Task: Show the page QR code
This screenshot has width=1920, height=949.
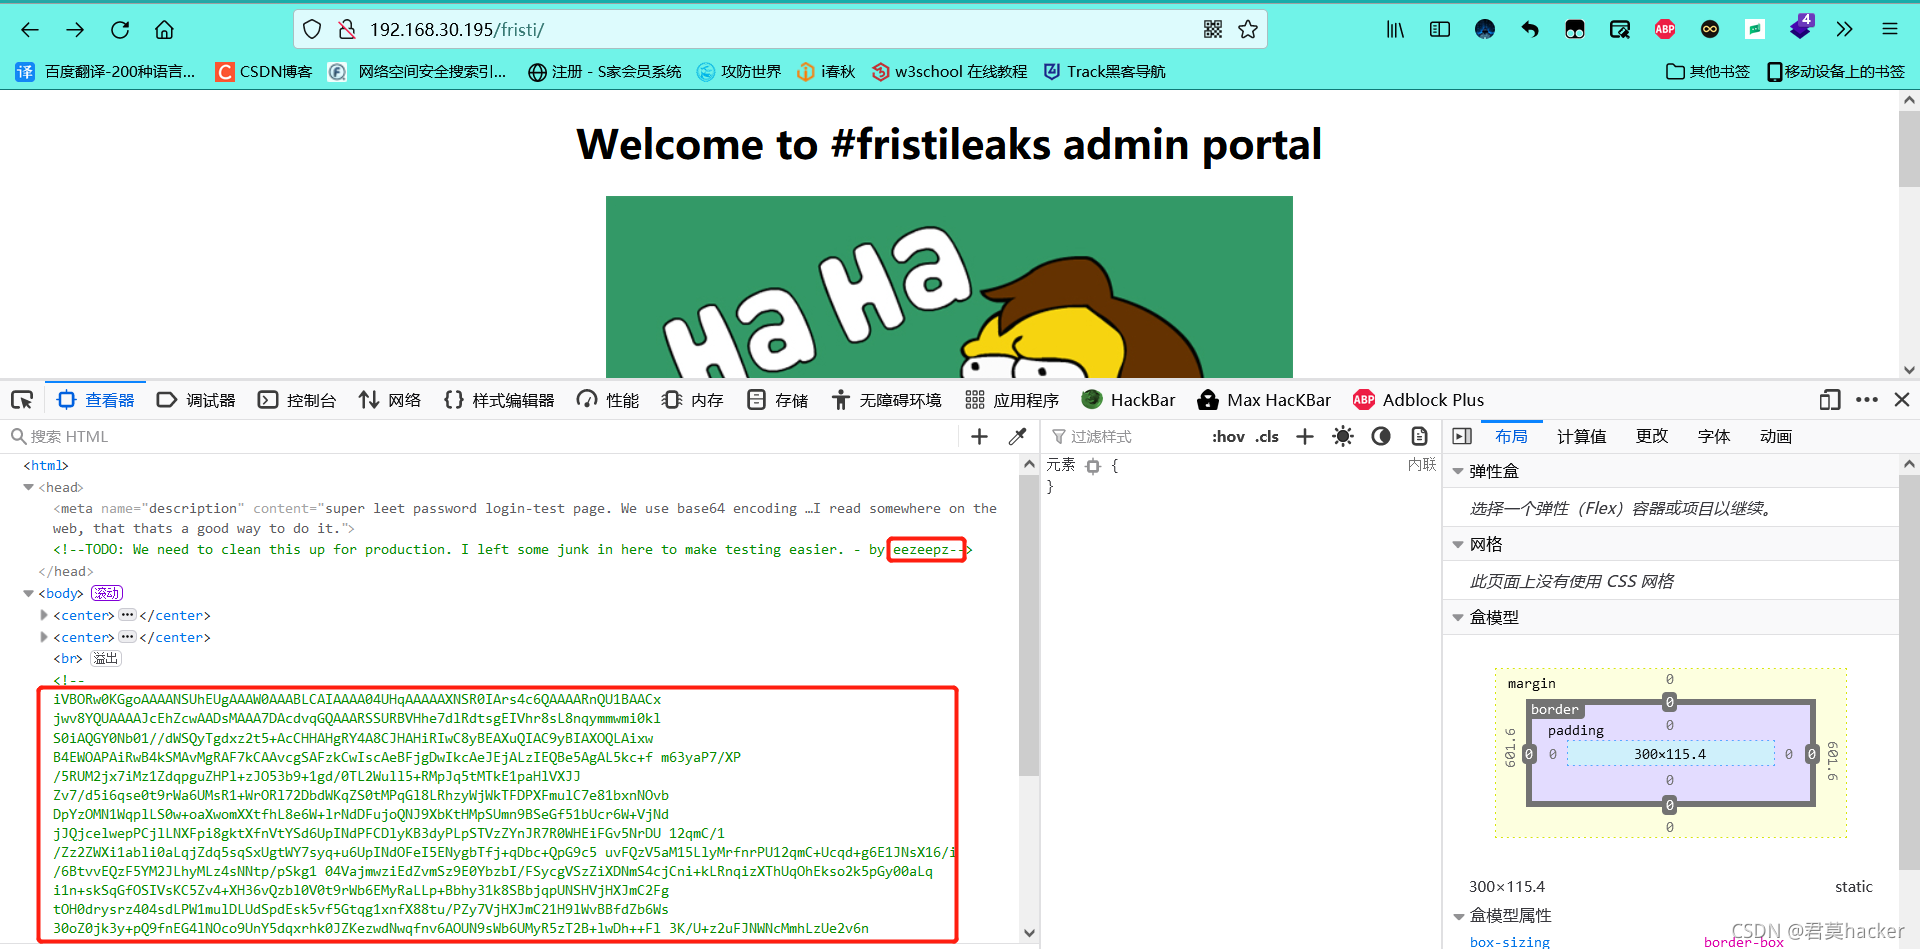Action: [1213, 30]
